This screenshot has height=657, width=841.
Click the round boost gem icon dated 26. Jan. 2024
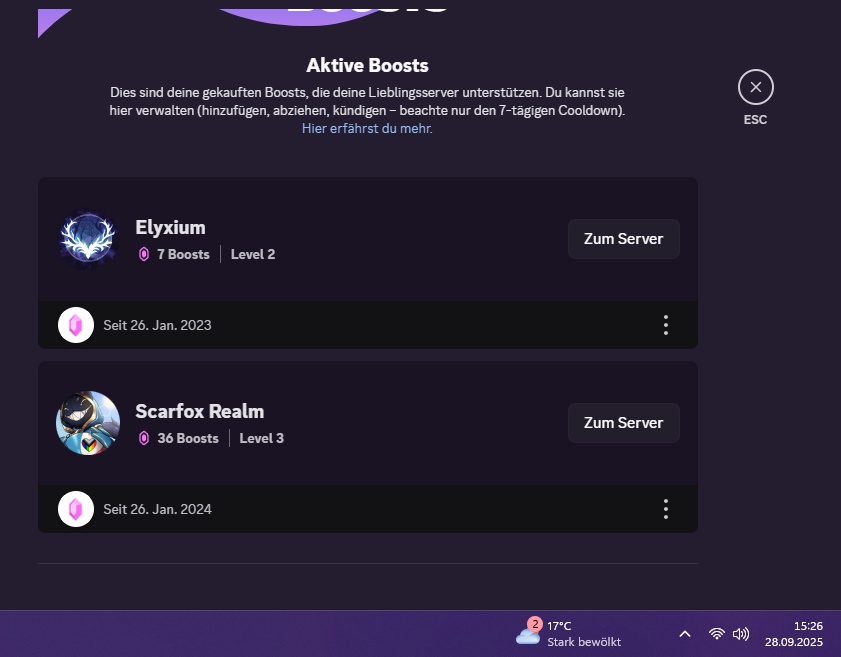[76, 509]
